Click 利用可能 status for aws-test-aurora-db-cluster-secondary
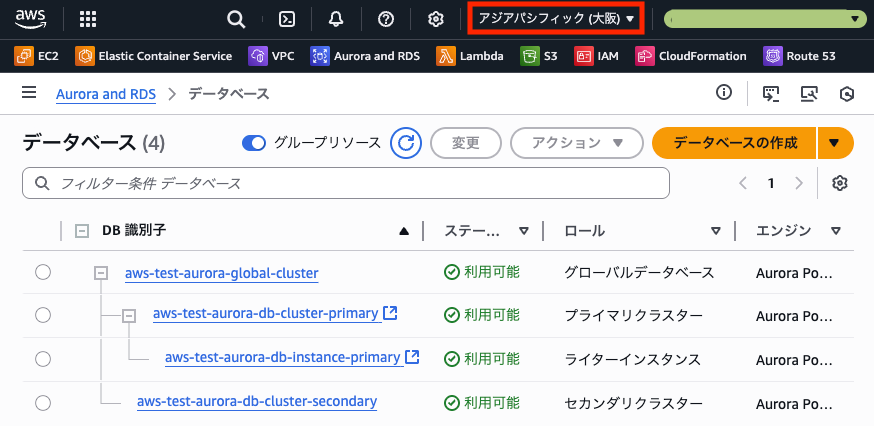The image size is (874, 426). coord(482,403)
